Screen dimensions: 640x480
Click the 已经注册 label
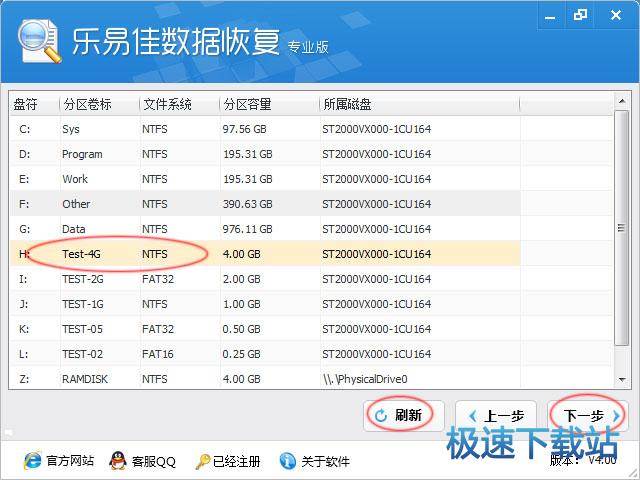coord(236,461)
